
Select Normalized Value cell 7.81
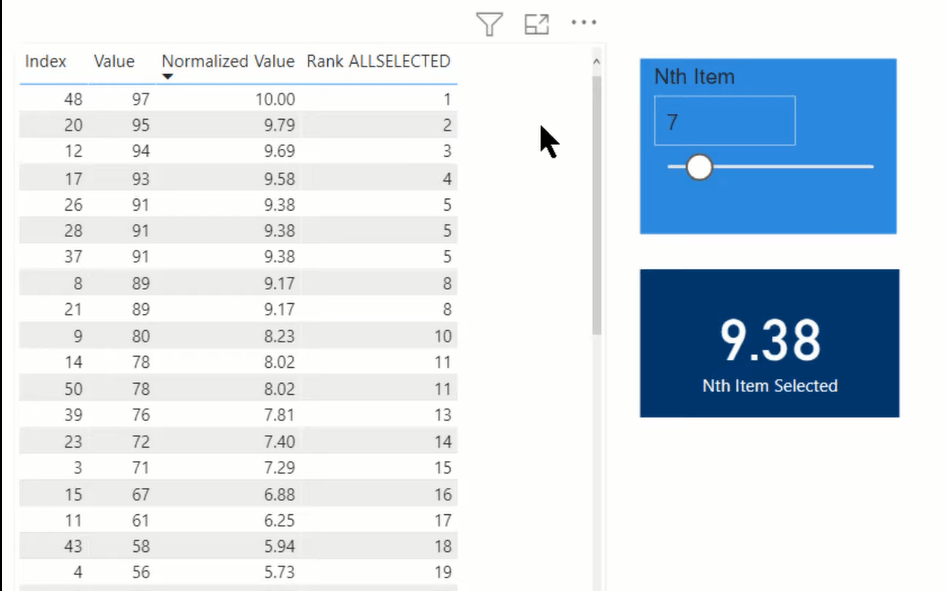click(x=279, y=415)
